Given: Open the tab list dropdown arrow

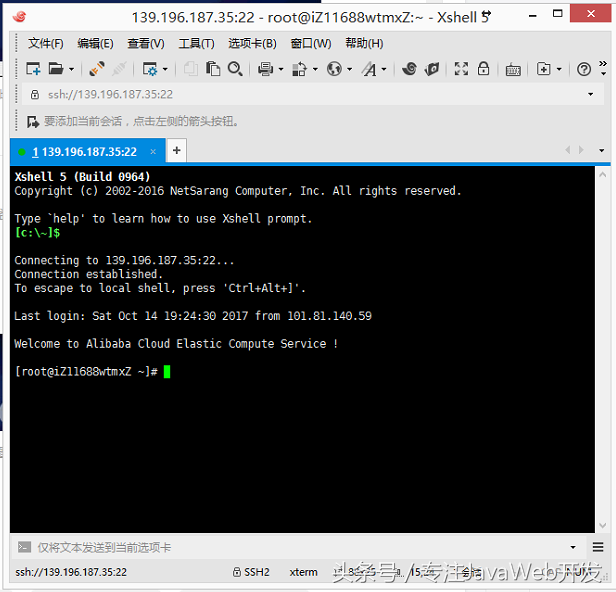Looking at the screenshot, I should point(601,150).
